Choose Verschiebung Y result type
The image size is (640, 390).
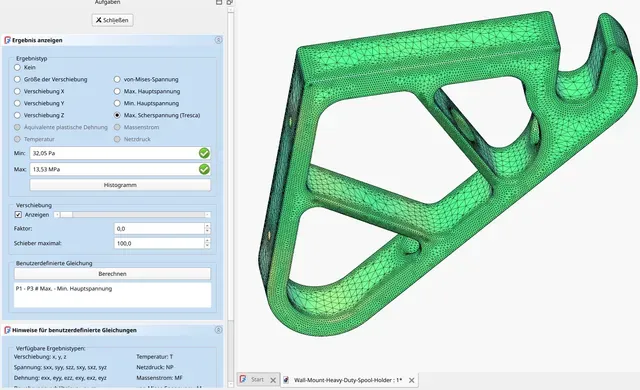17,103
